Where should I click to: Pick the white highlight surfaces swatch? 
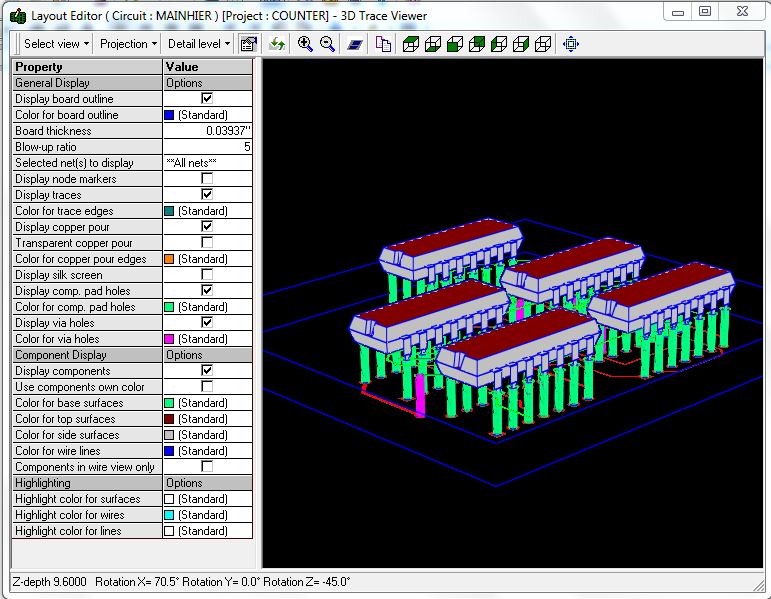tap(169, 499)
